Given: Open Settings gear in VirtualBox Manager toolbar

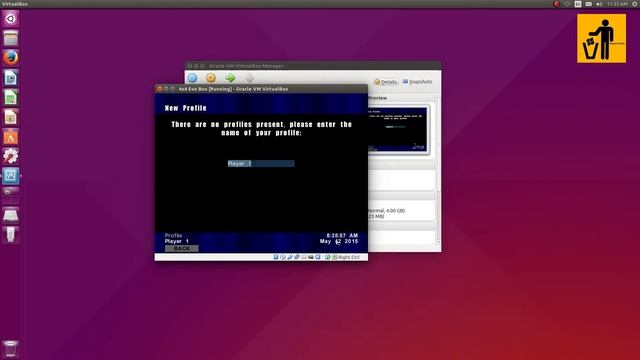Looking at the screenshot, I should tap(211, 78).
